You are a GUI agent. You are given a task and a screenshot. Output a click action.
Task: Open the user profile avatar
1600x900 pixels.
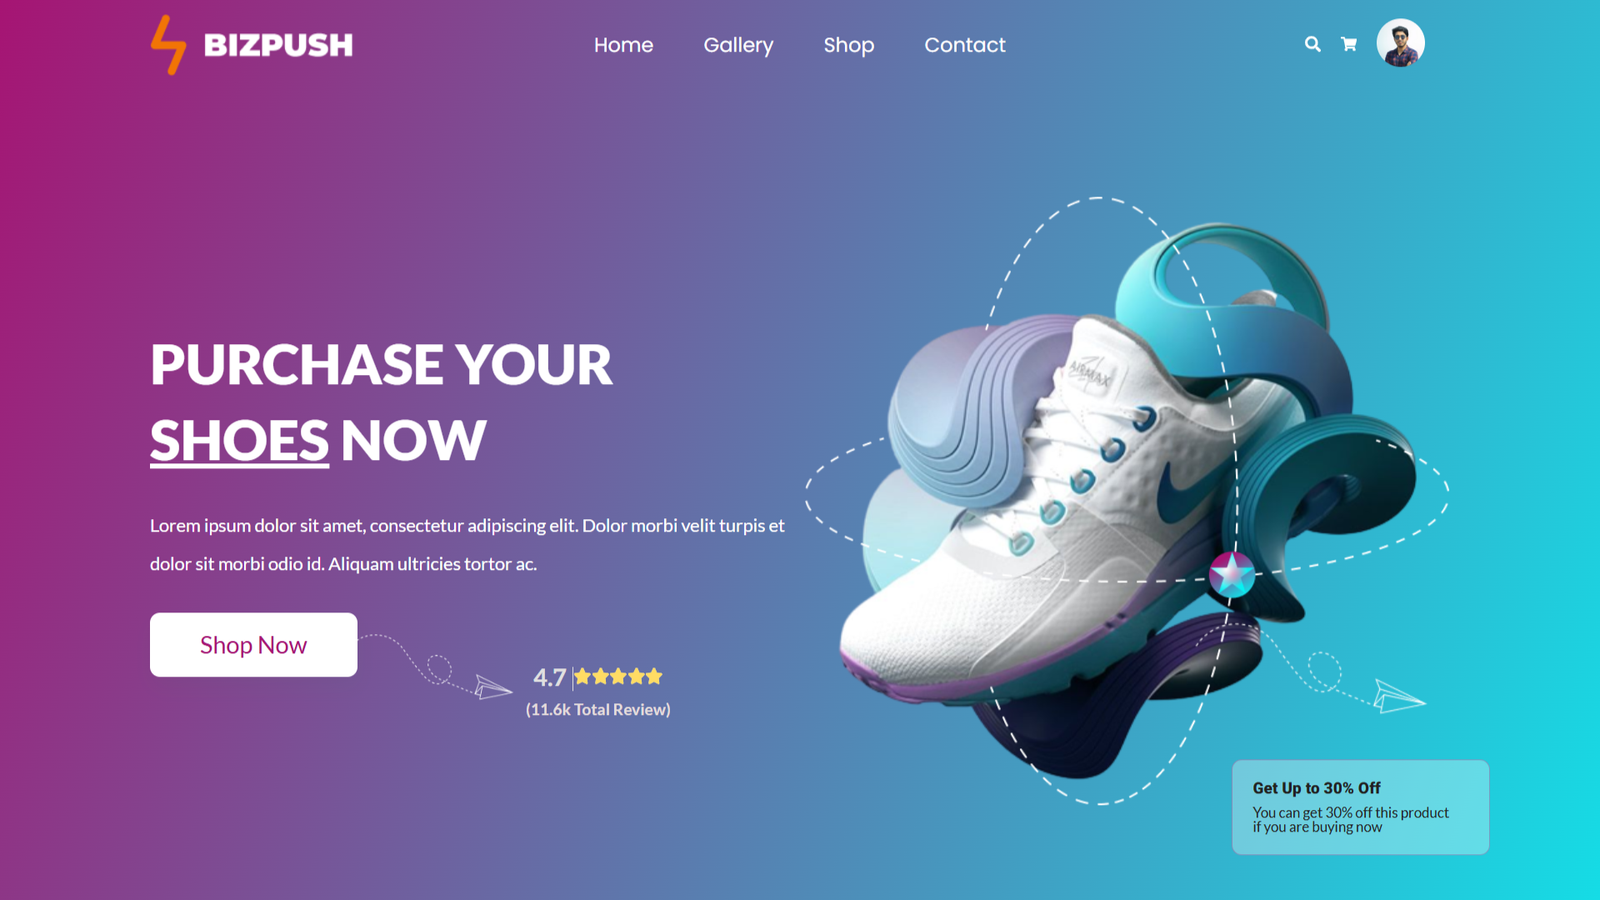pyautogui.click(x=1400, y=43)
